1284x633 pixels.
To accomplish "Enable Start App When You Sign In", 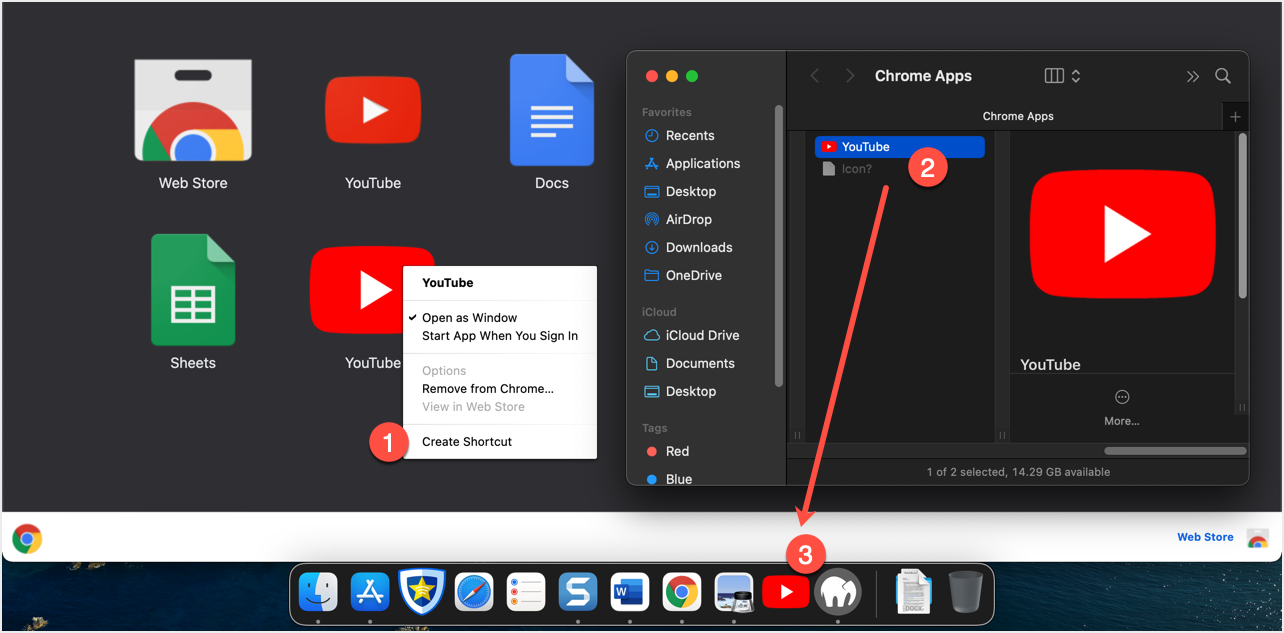I will tap(499, 336).
